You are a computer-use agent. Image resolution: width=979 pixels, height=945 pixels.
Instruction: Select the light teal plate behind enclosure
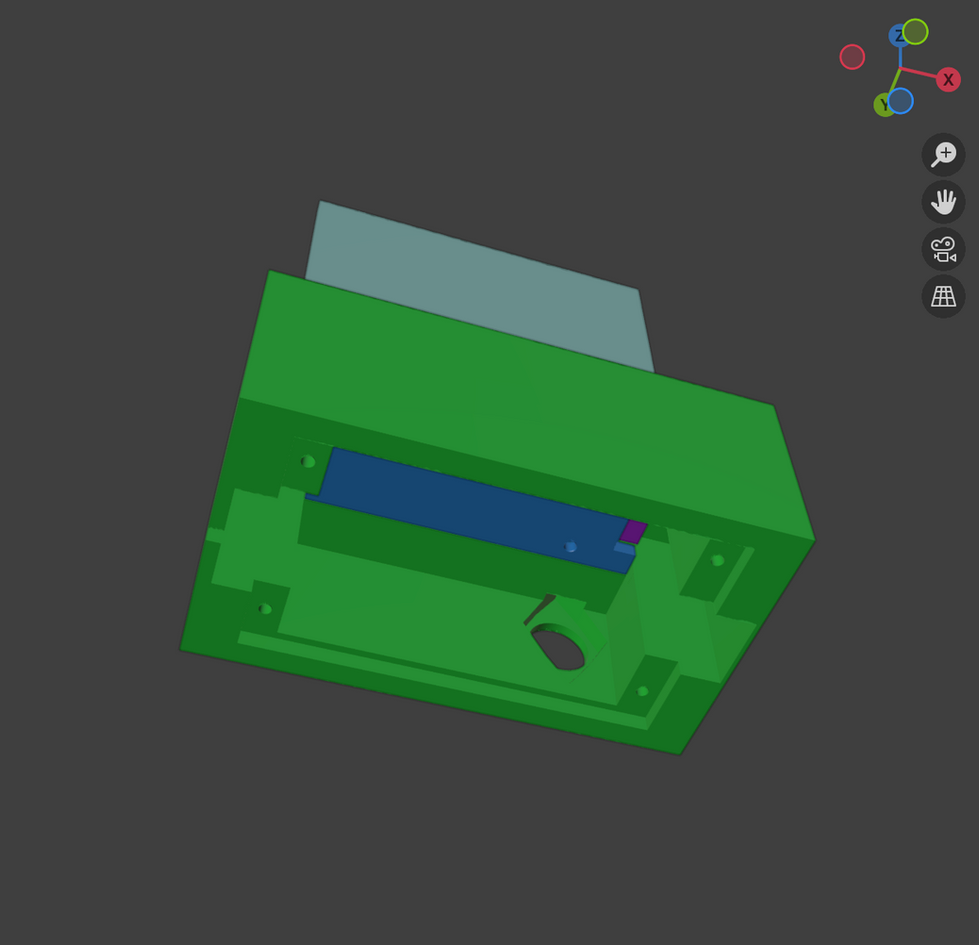478,284
